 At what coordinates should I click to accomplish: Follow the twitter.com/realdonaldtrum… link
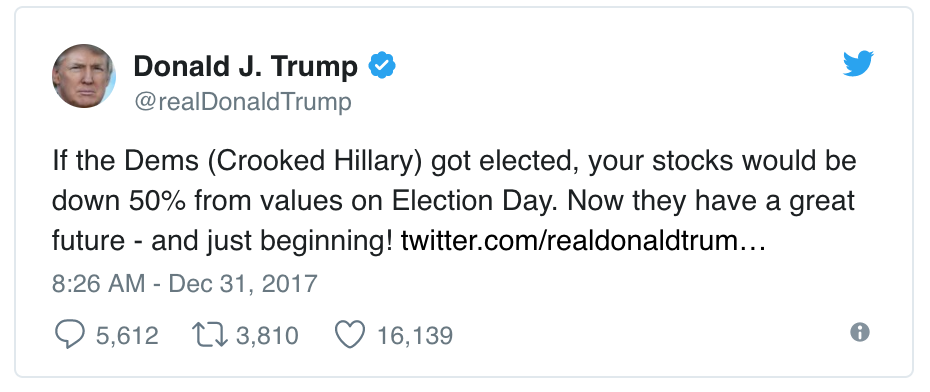point(584,241)
